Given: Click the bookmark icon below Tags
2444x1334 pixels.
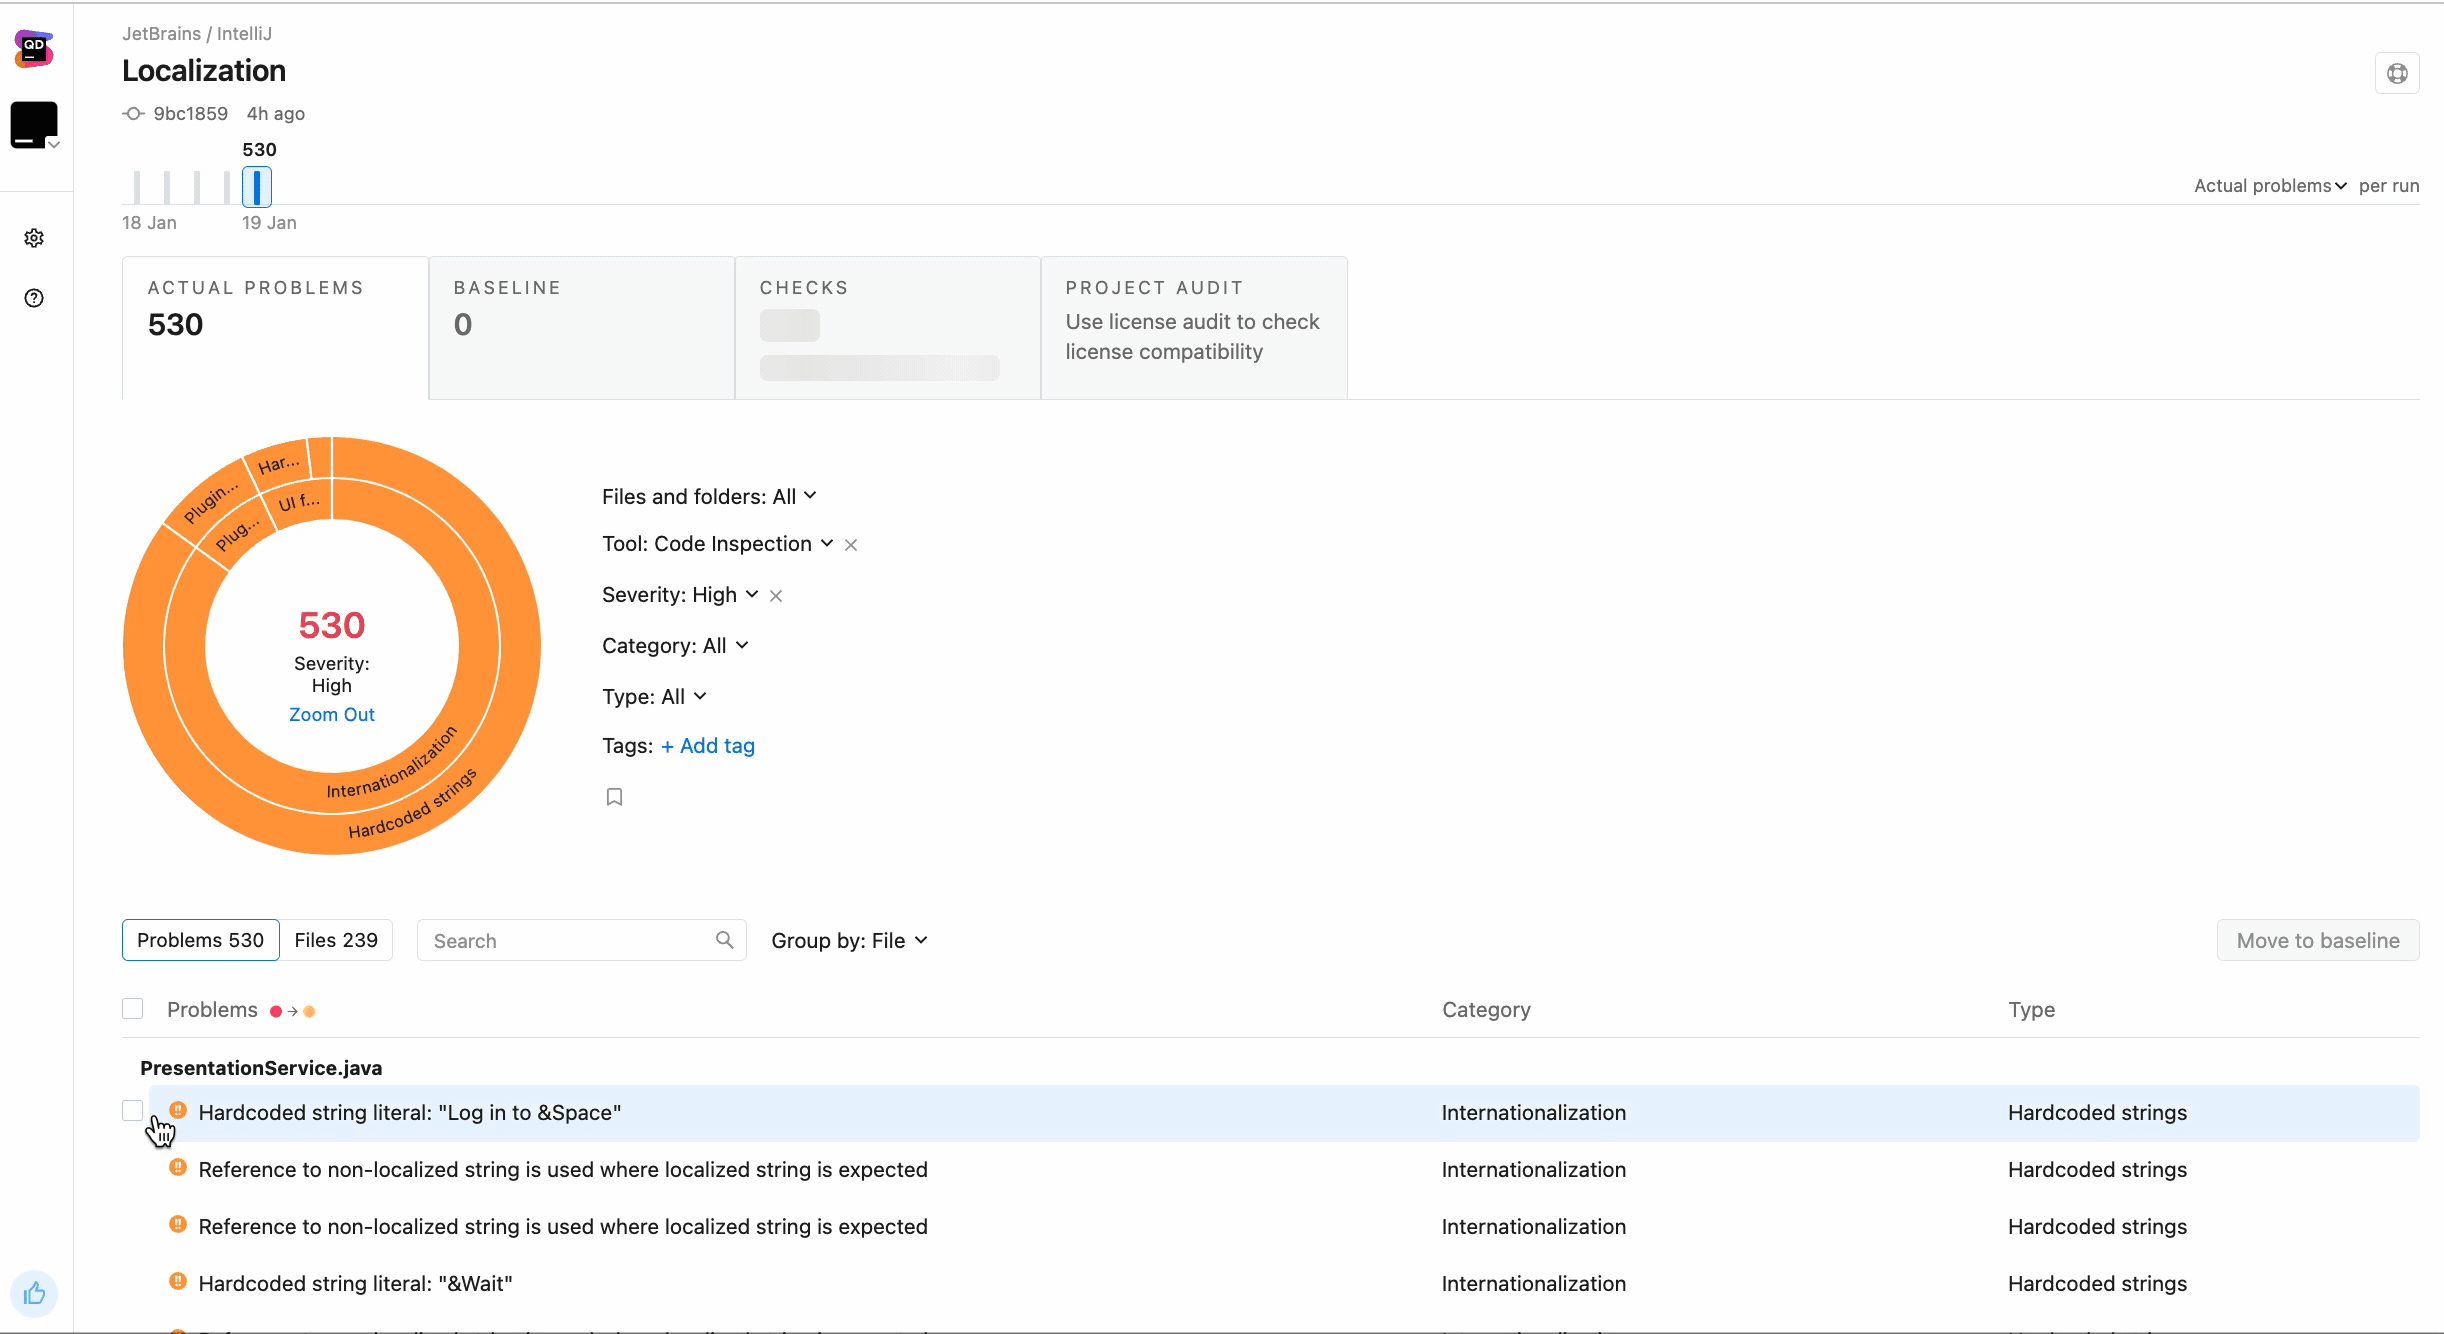Looking at the screenshot, I should pos(614,797).
